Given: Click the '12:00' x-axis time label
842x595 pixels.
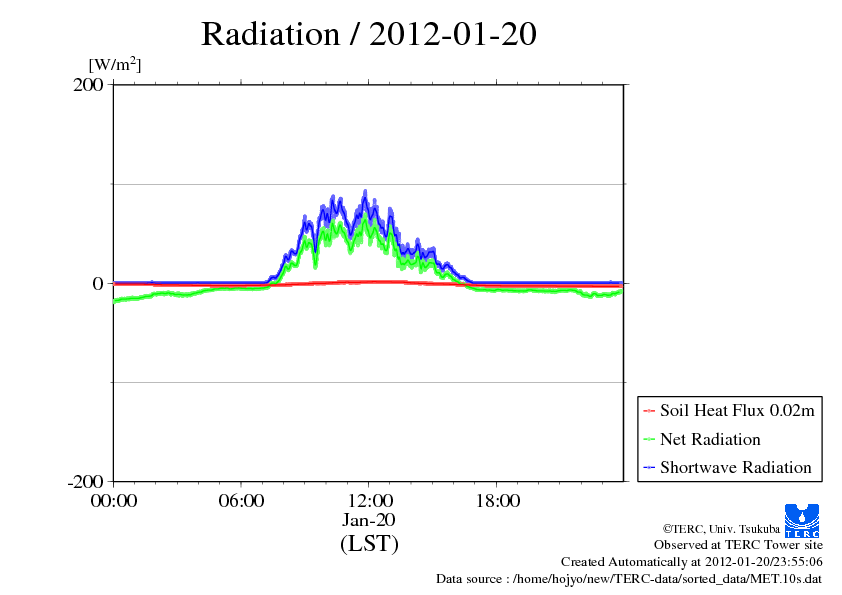Looking at the screenshot, I should pos(370,501).
